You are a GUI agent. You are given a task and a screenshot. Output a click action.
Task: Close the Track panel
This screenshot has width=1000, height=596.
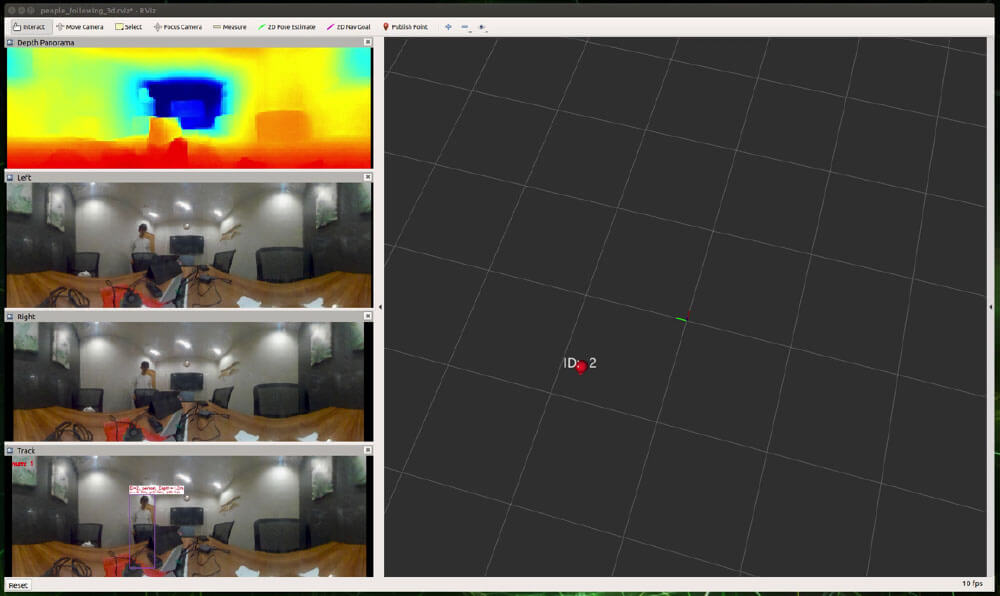368,451
